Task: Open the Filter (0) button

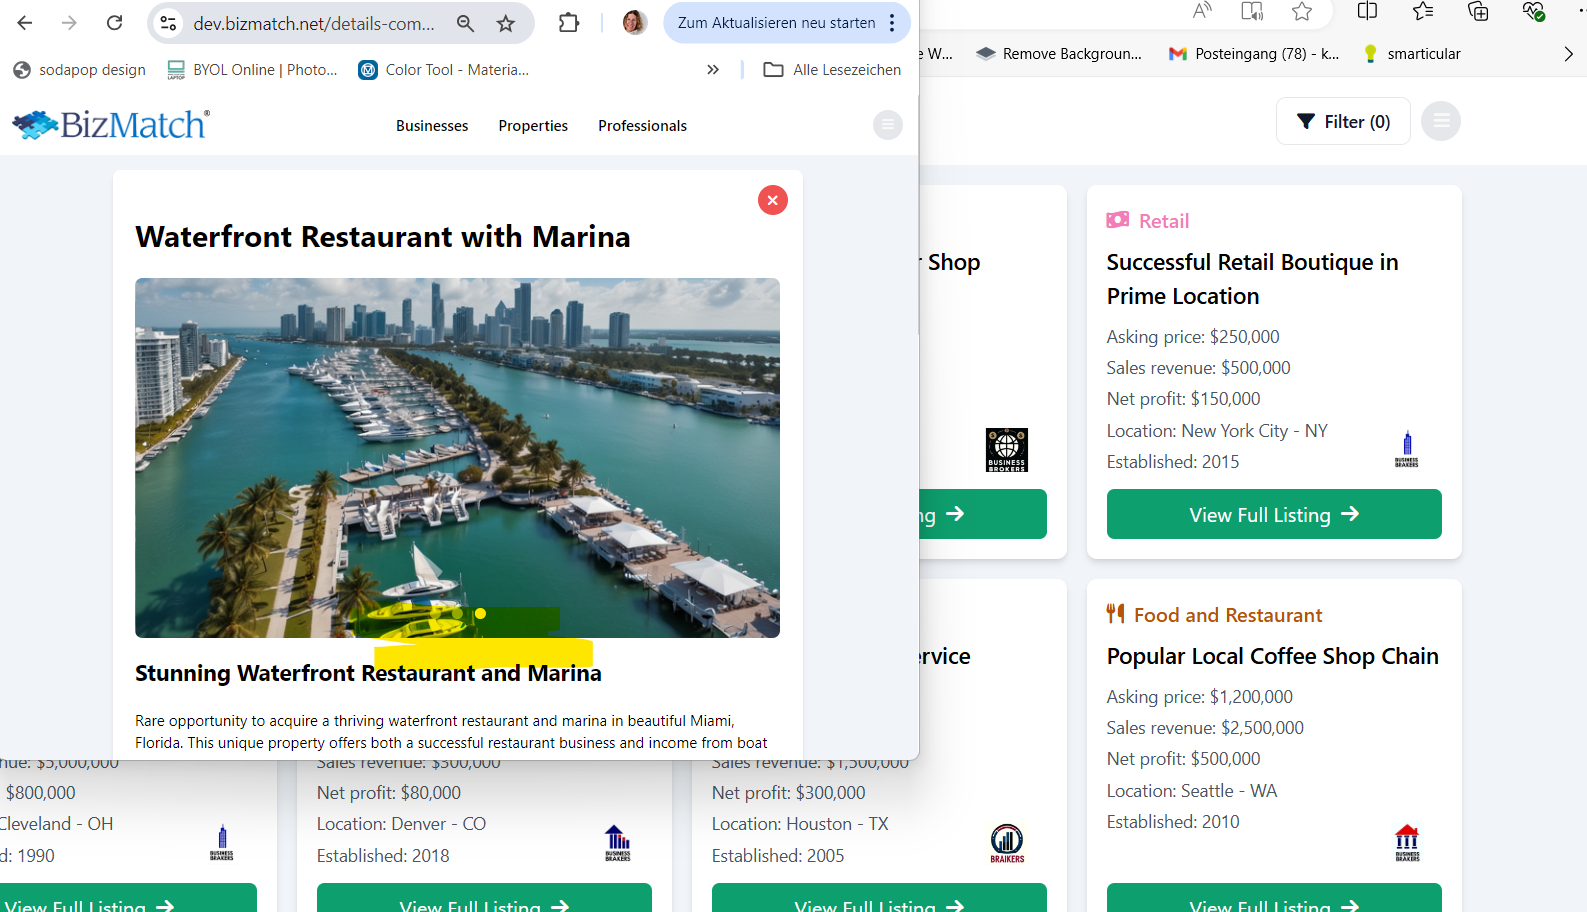Action: pos(1343,122)
